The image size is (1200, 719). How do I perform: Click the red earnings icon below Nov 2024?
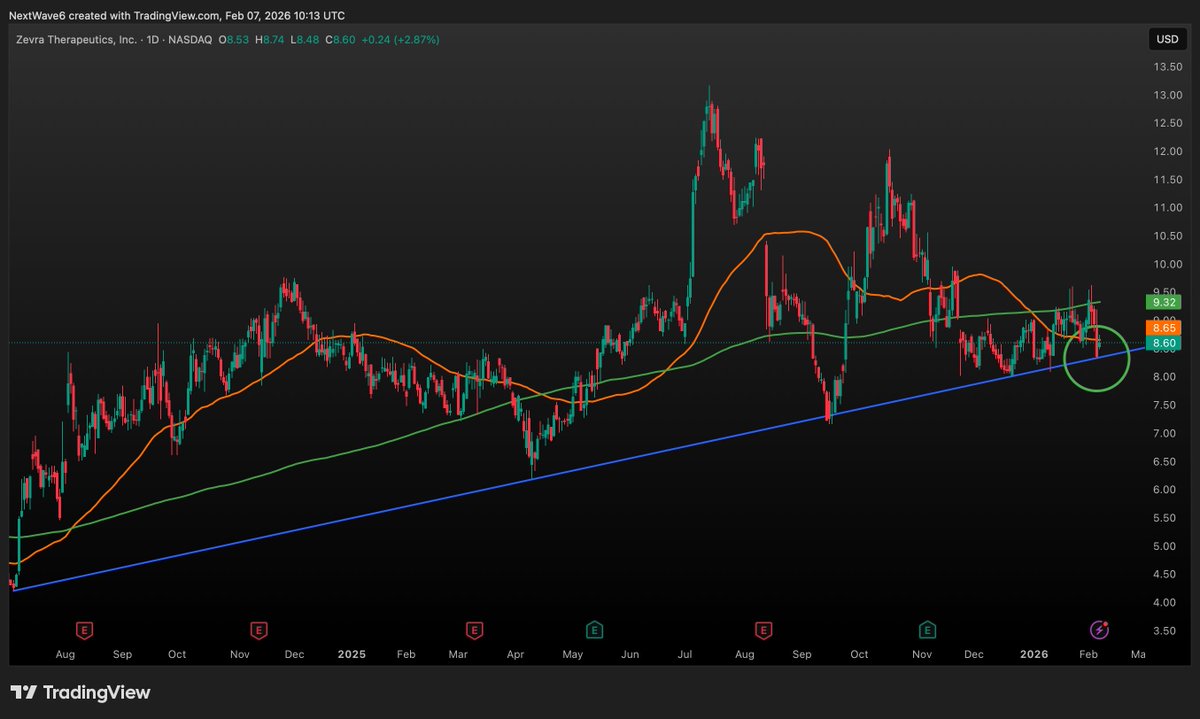258,632
